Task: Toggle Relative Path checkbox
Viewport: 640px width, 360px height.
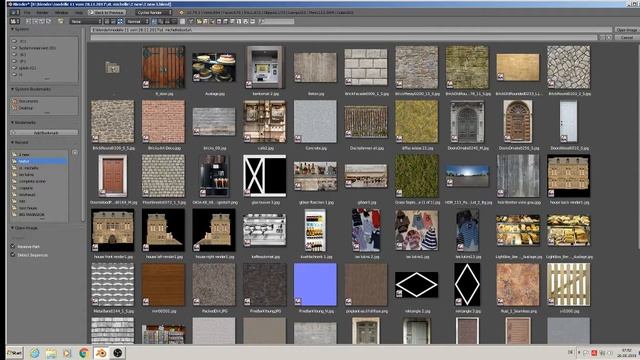Action: pos(13,247)
